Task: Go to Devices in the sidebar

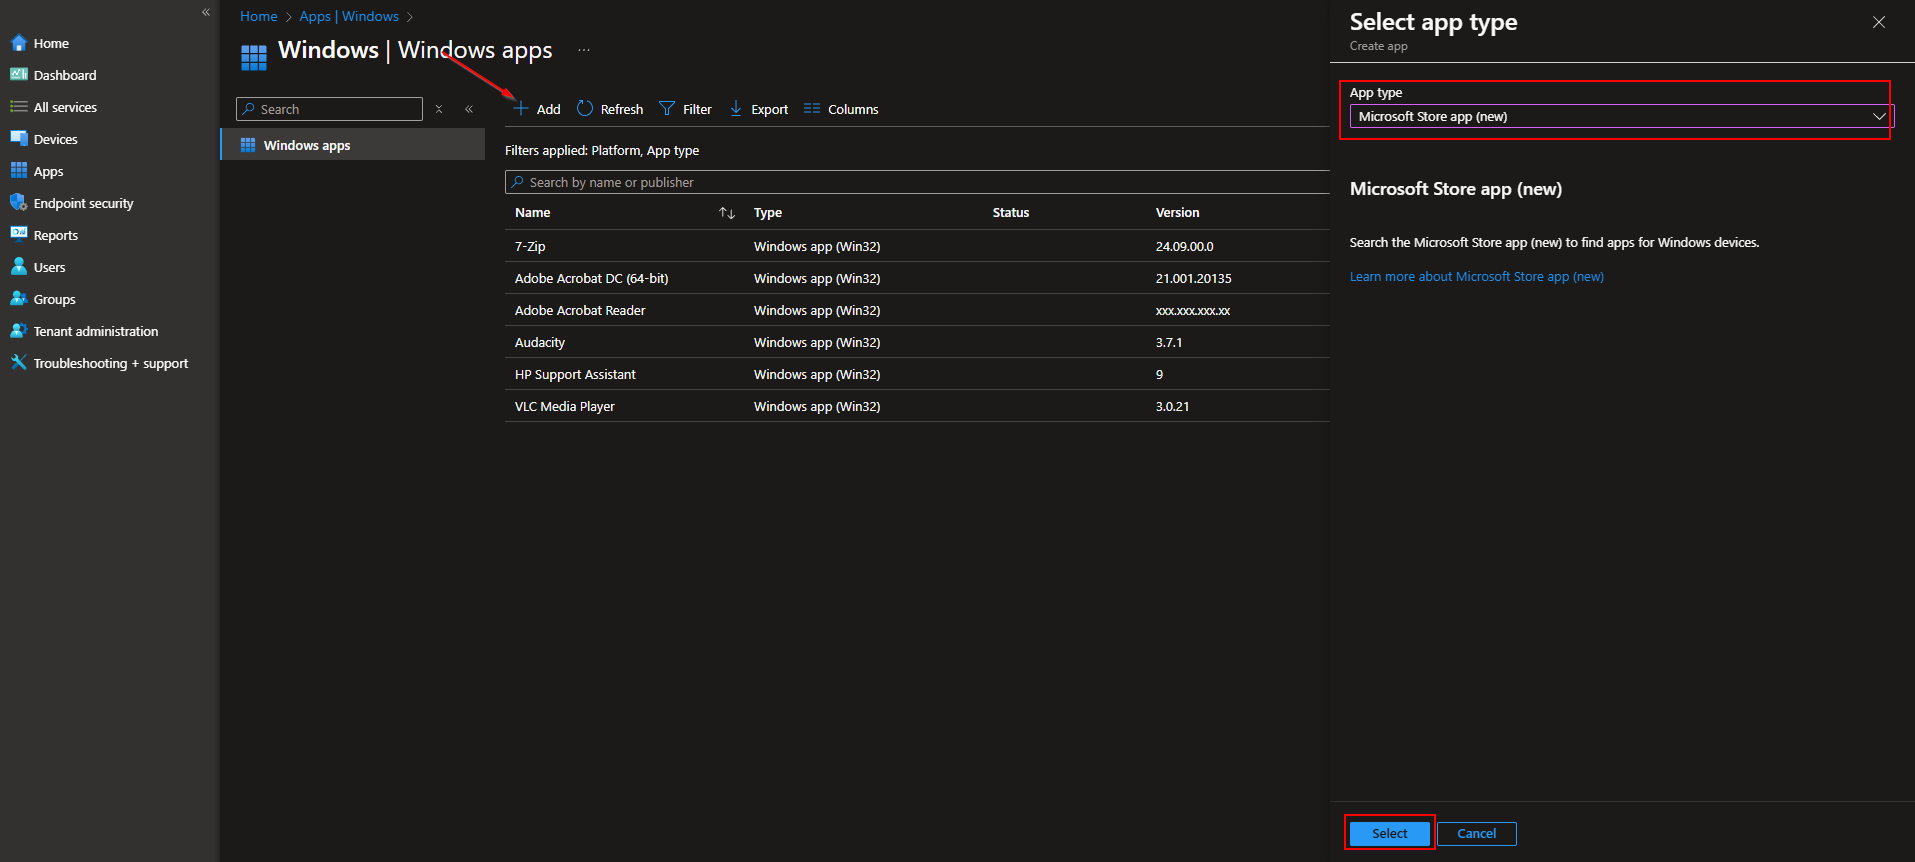Action: click(55, 139)
